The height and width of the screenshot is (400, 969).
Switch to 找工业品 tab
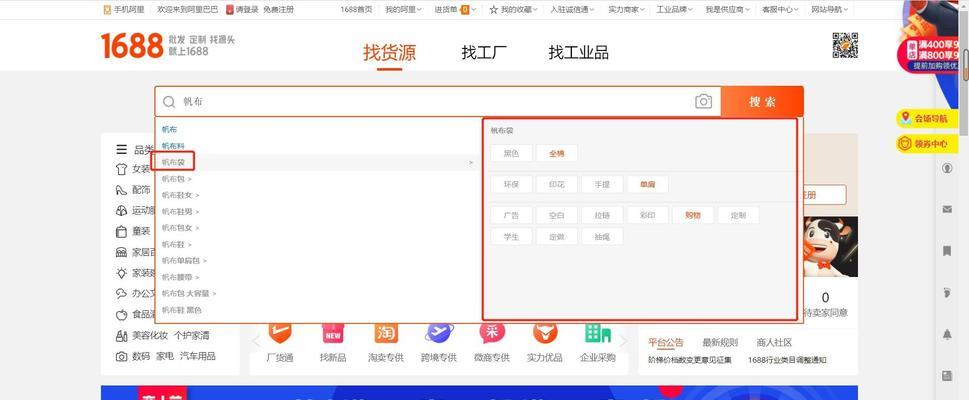578,53
